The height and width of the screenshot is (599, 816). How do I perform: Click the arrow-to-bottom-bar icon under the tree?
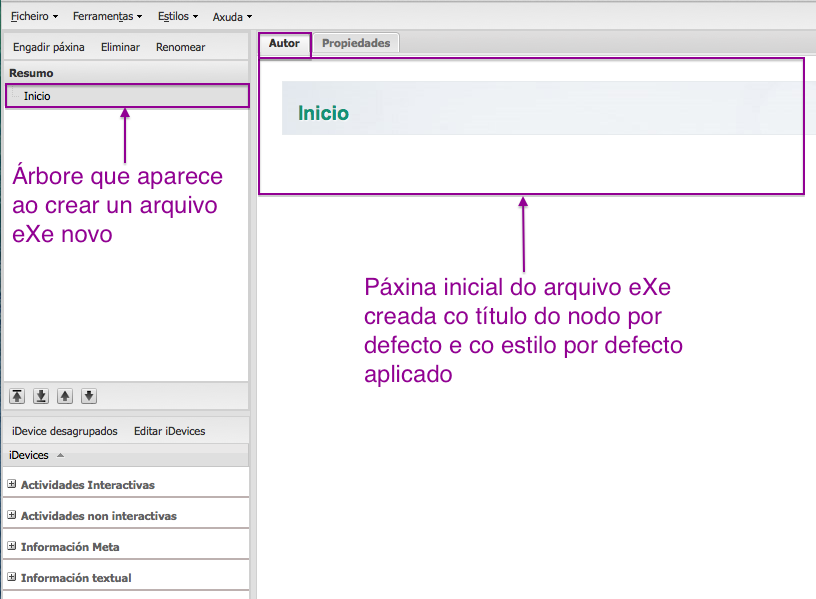pos(41,396)
